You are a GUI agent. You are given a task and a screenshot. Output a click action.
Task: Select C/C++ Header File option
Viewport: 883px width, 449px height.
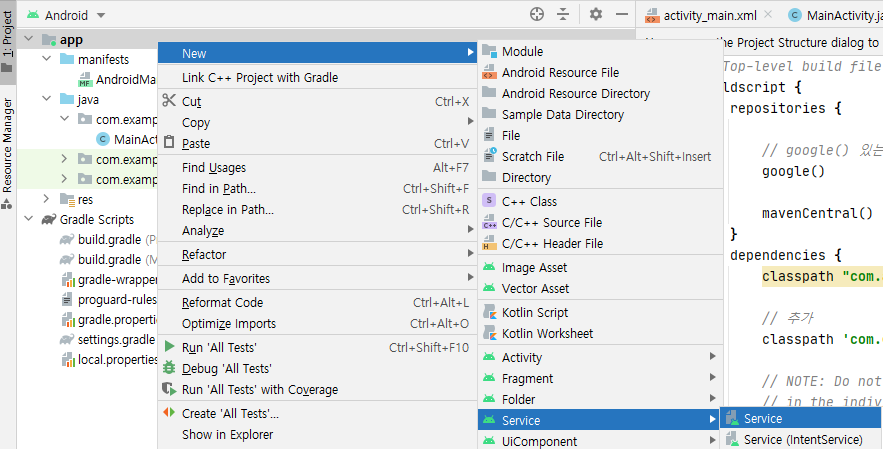tap(599, 243)
